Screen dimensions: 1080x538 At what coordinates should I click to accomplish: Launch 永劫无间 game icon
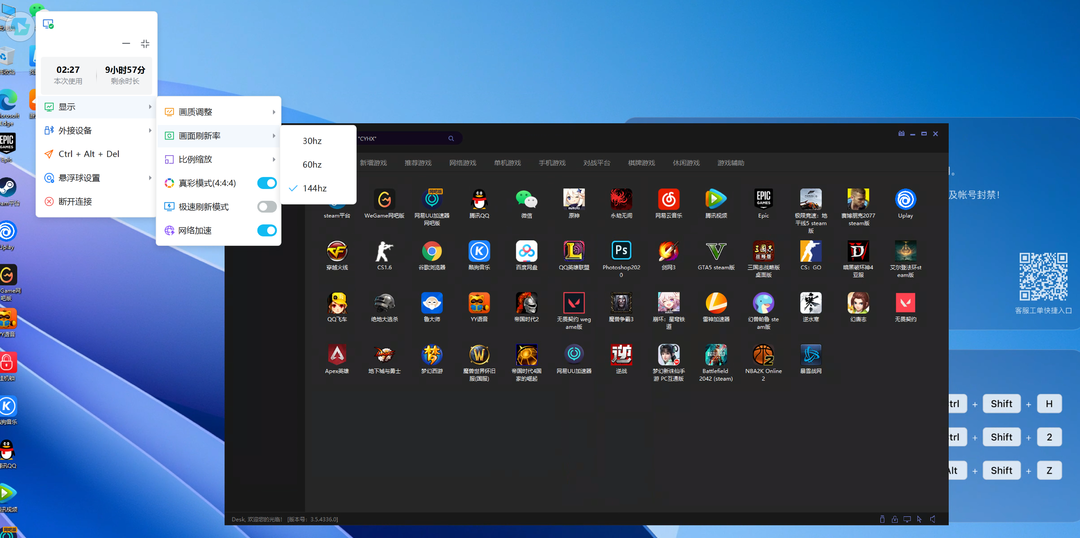pos(621,199)
